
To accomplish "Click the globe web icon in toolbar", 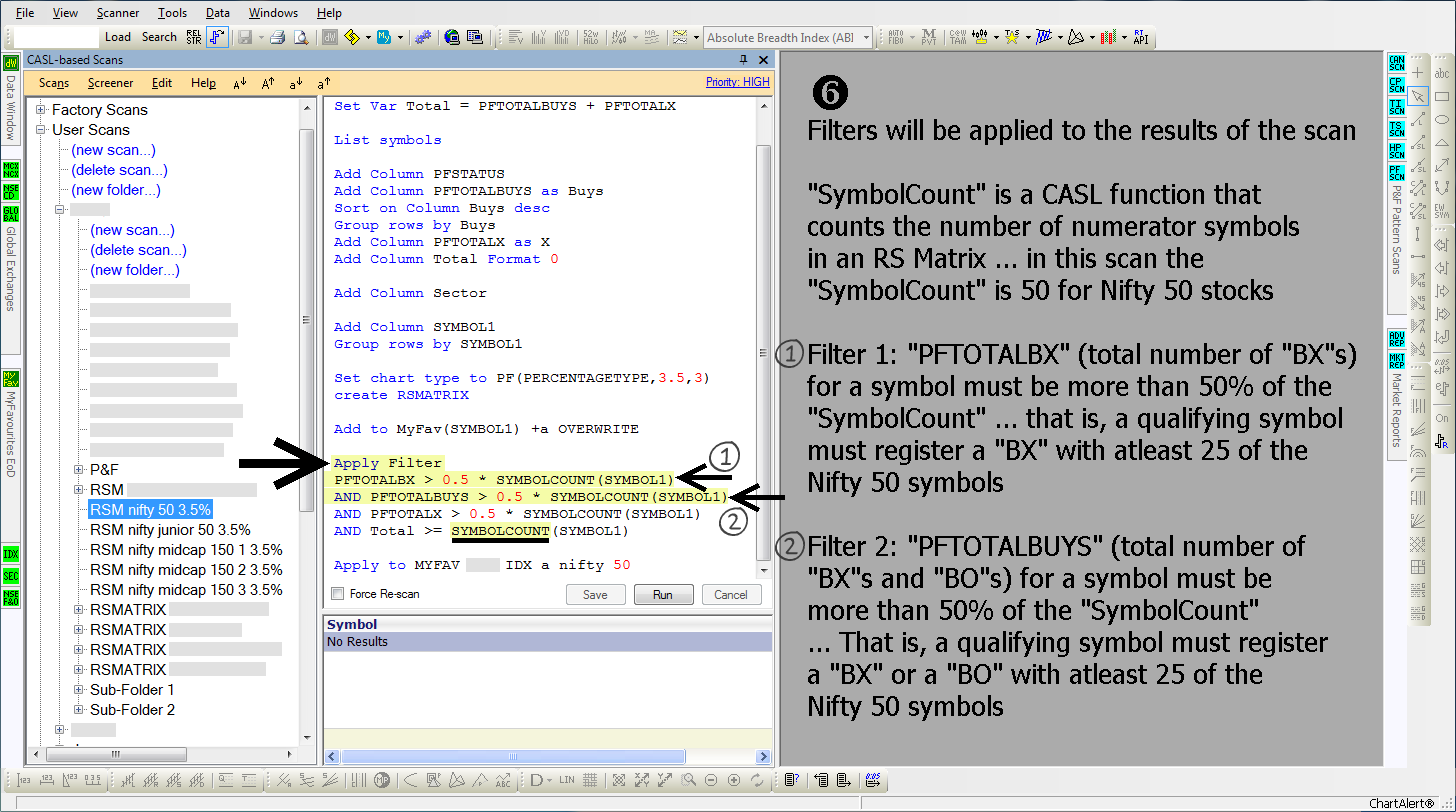I will click(x=451, y=37).
